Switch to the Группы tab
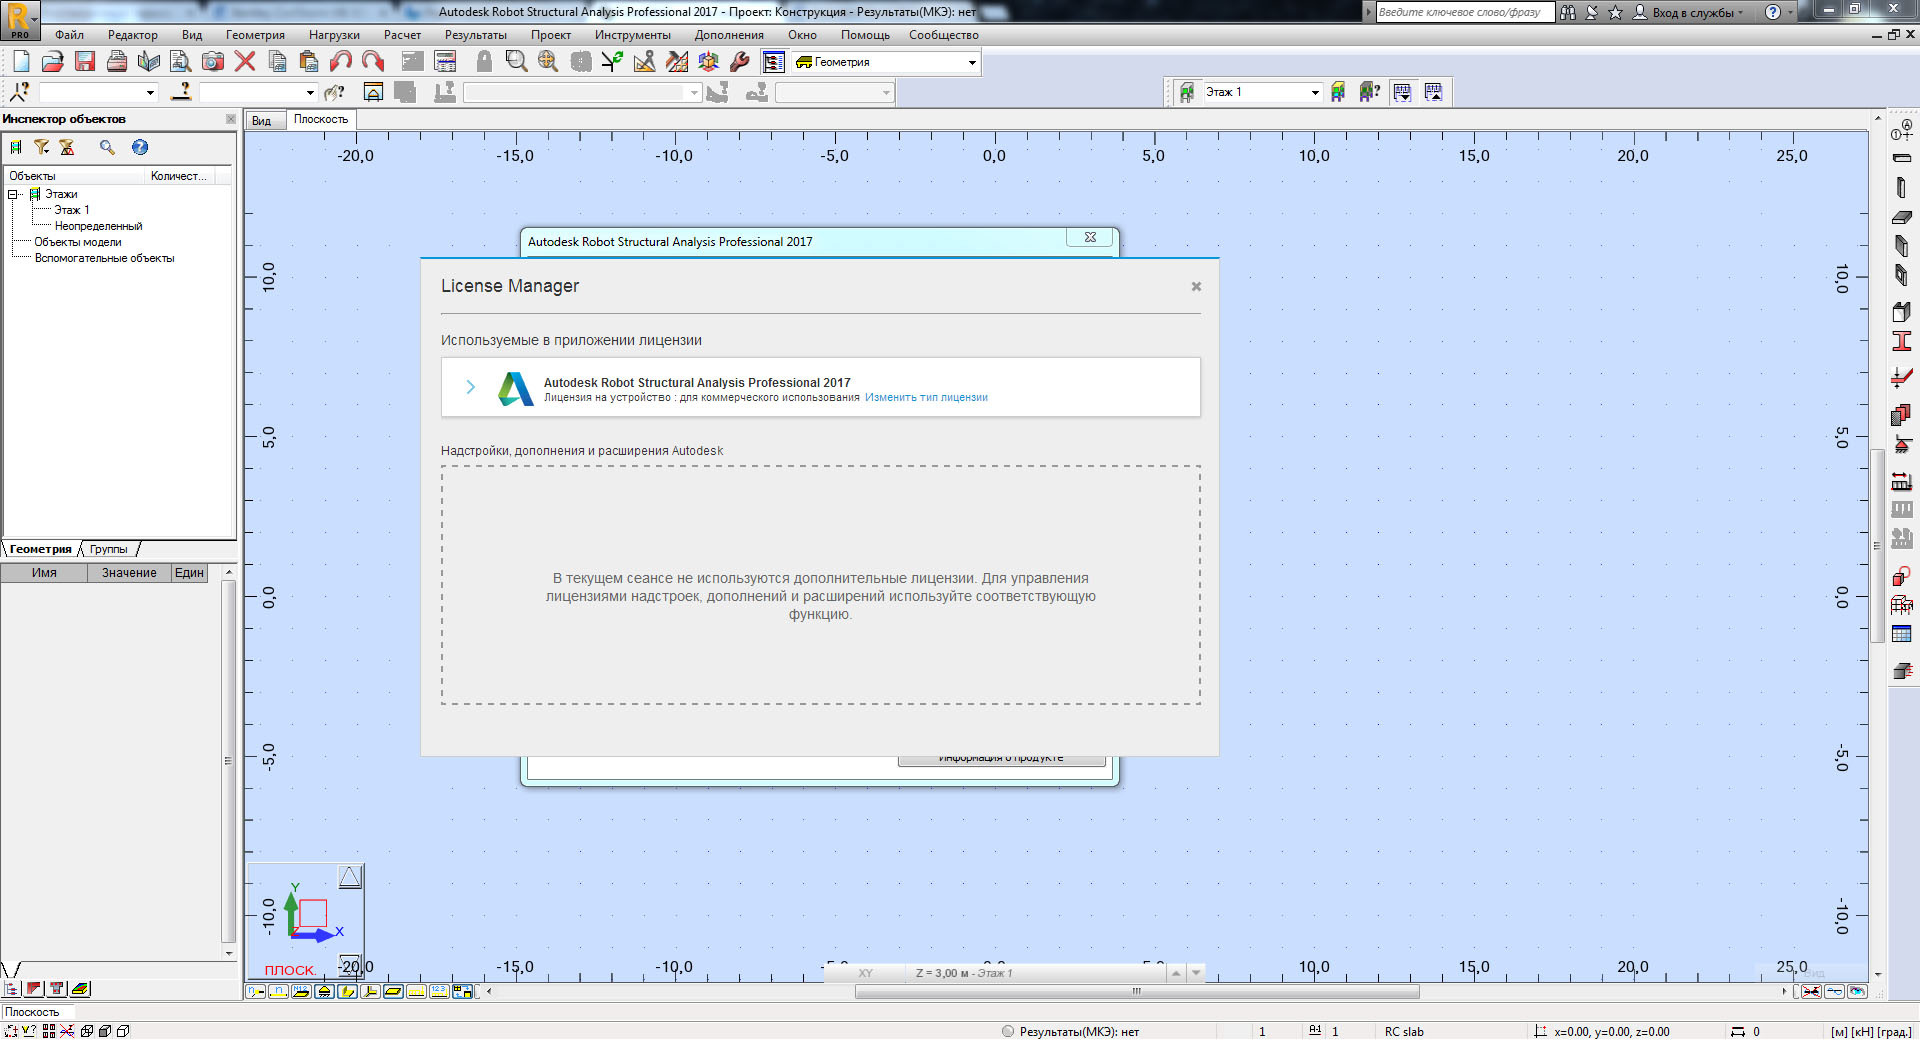 coord(108,549)
